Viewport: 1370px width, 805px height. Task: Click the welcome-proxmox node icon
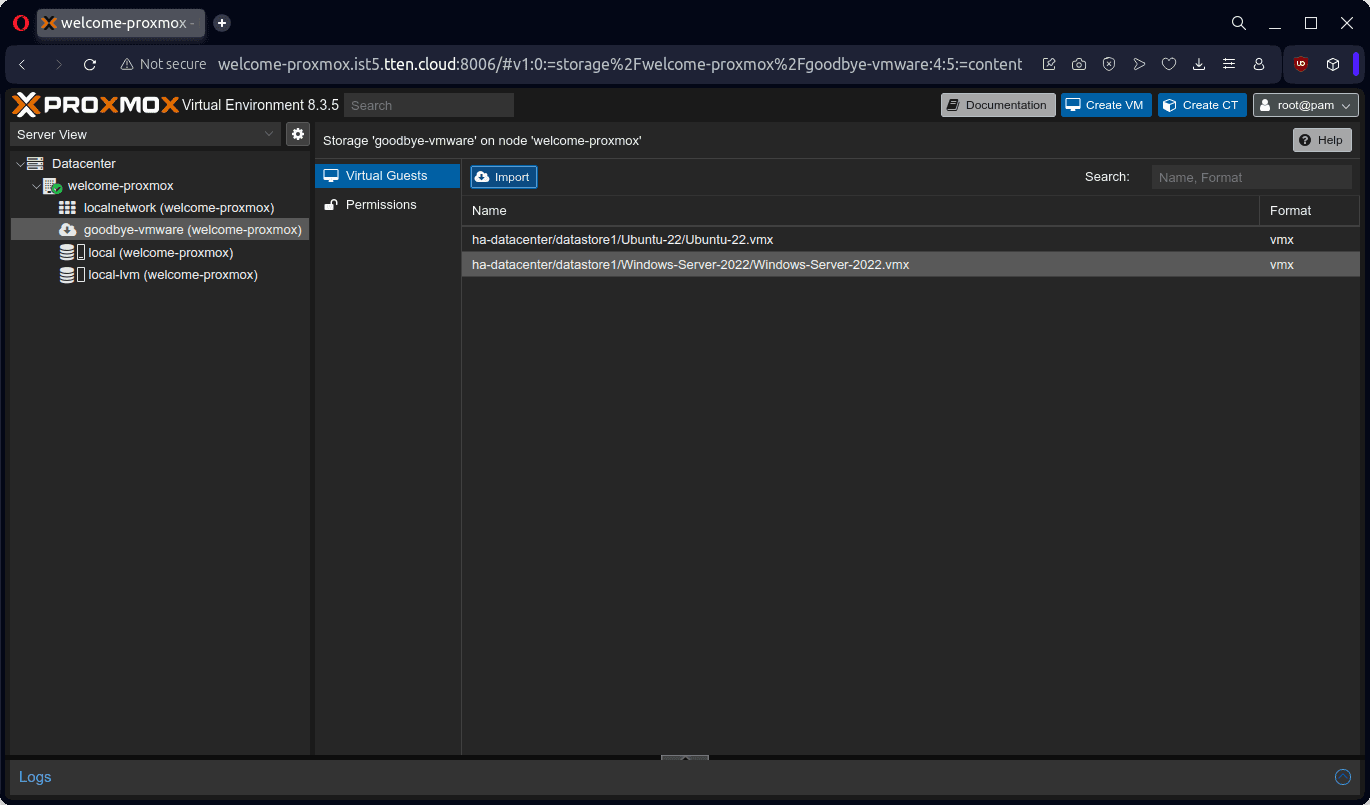[52, 186]
